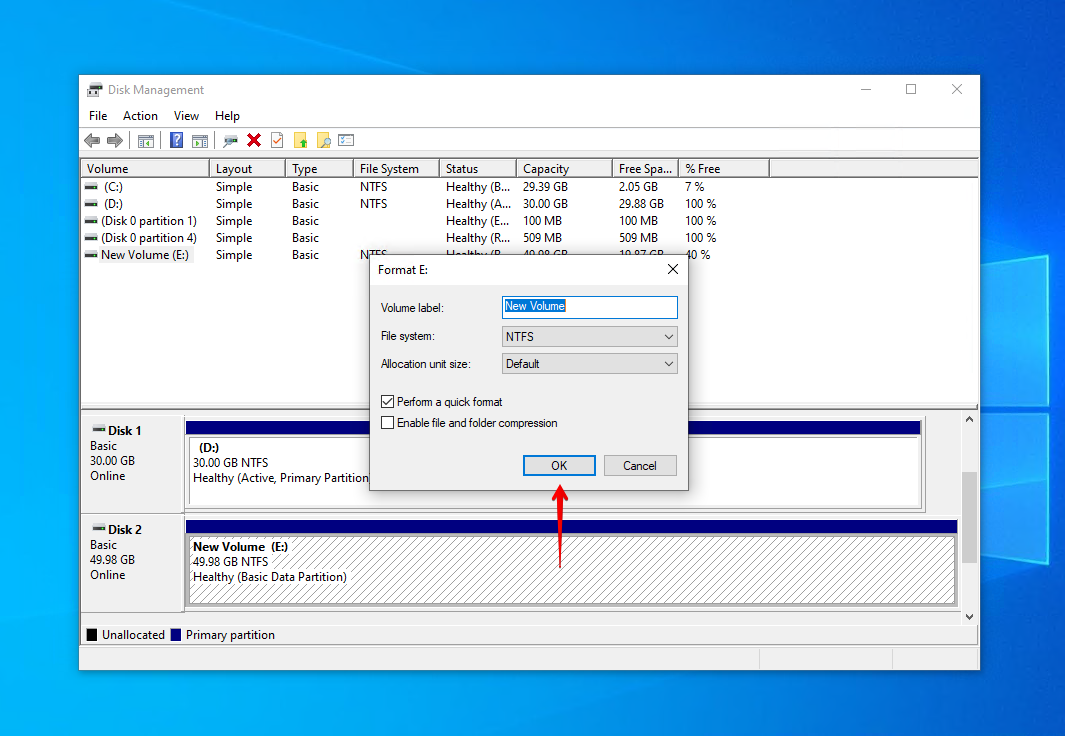Expand the Allocation unit size dropdown
This screenshot has height=736, width=1065.
589,364
